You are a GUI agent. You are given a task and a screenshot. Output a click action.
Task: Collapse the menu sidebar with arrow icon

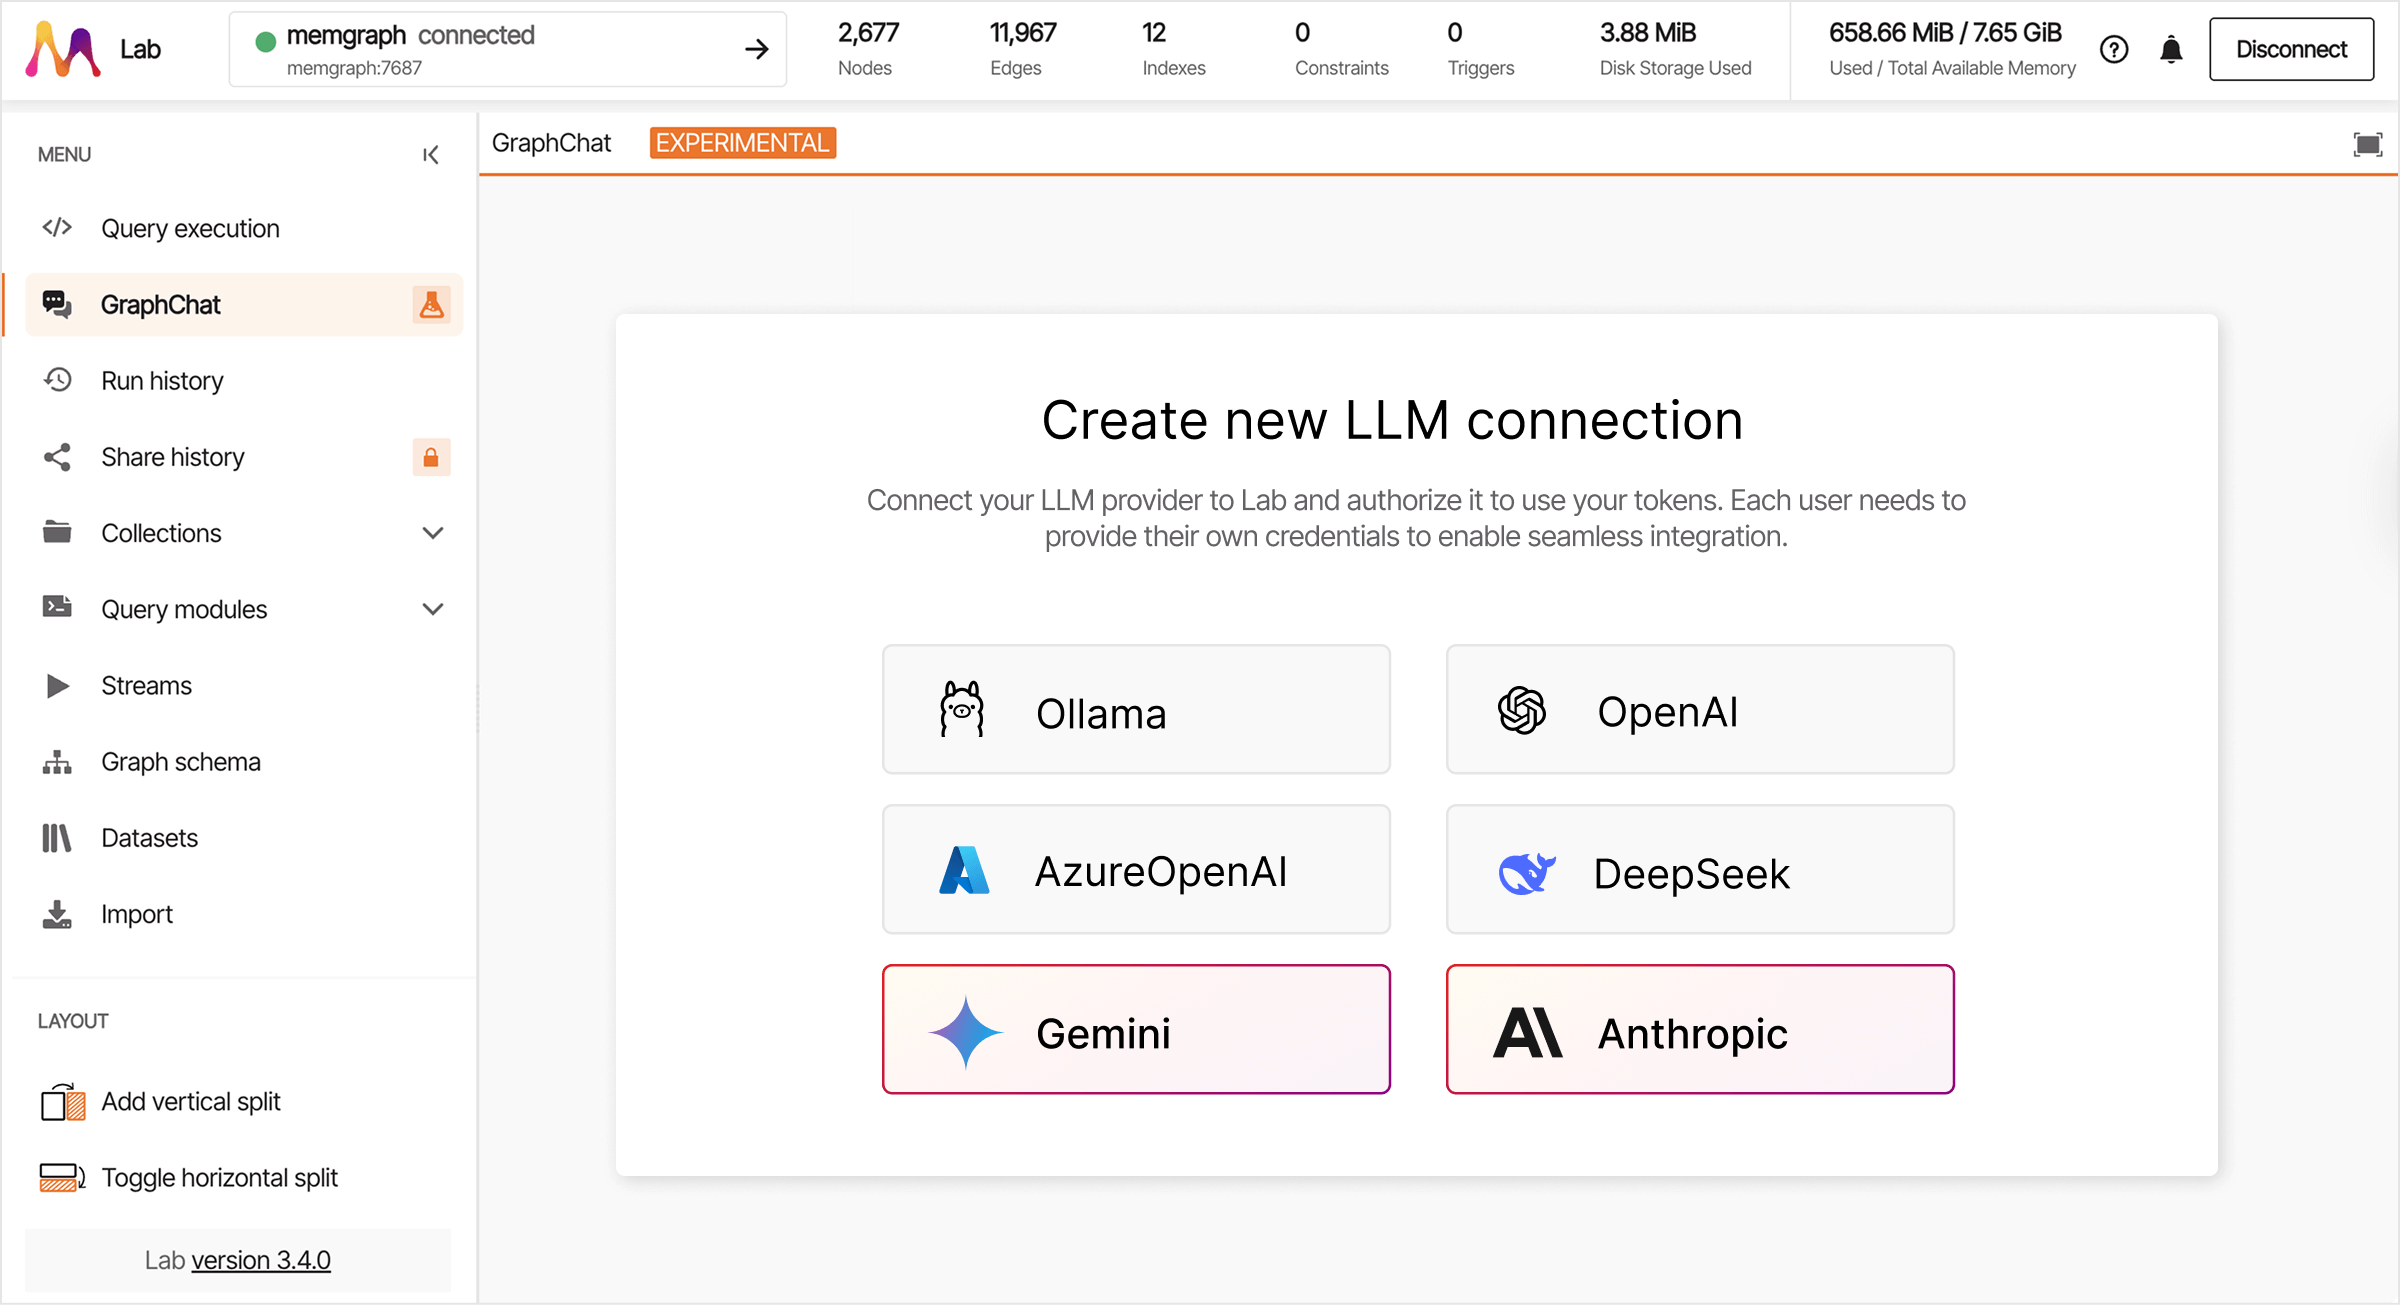click(431, 155)
